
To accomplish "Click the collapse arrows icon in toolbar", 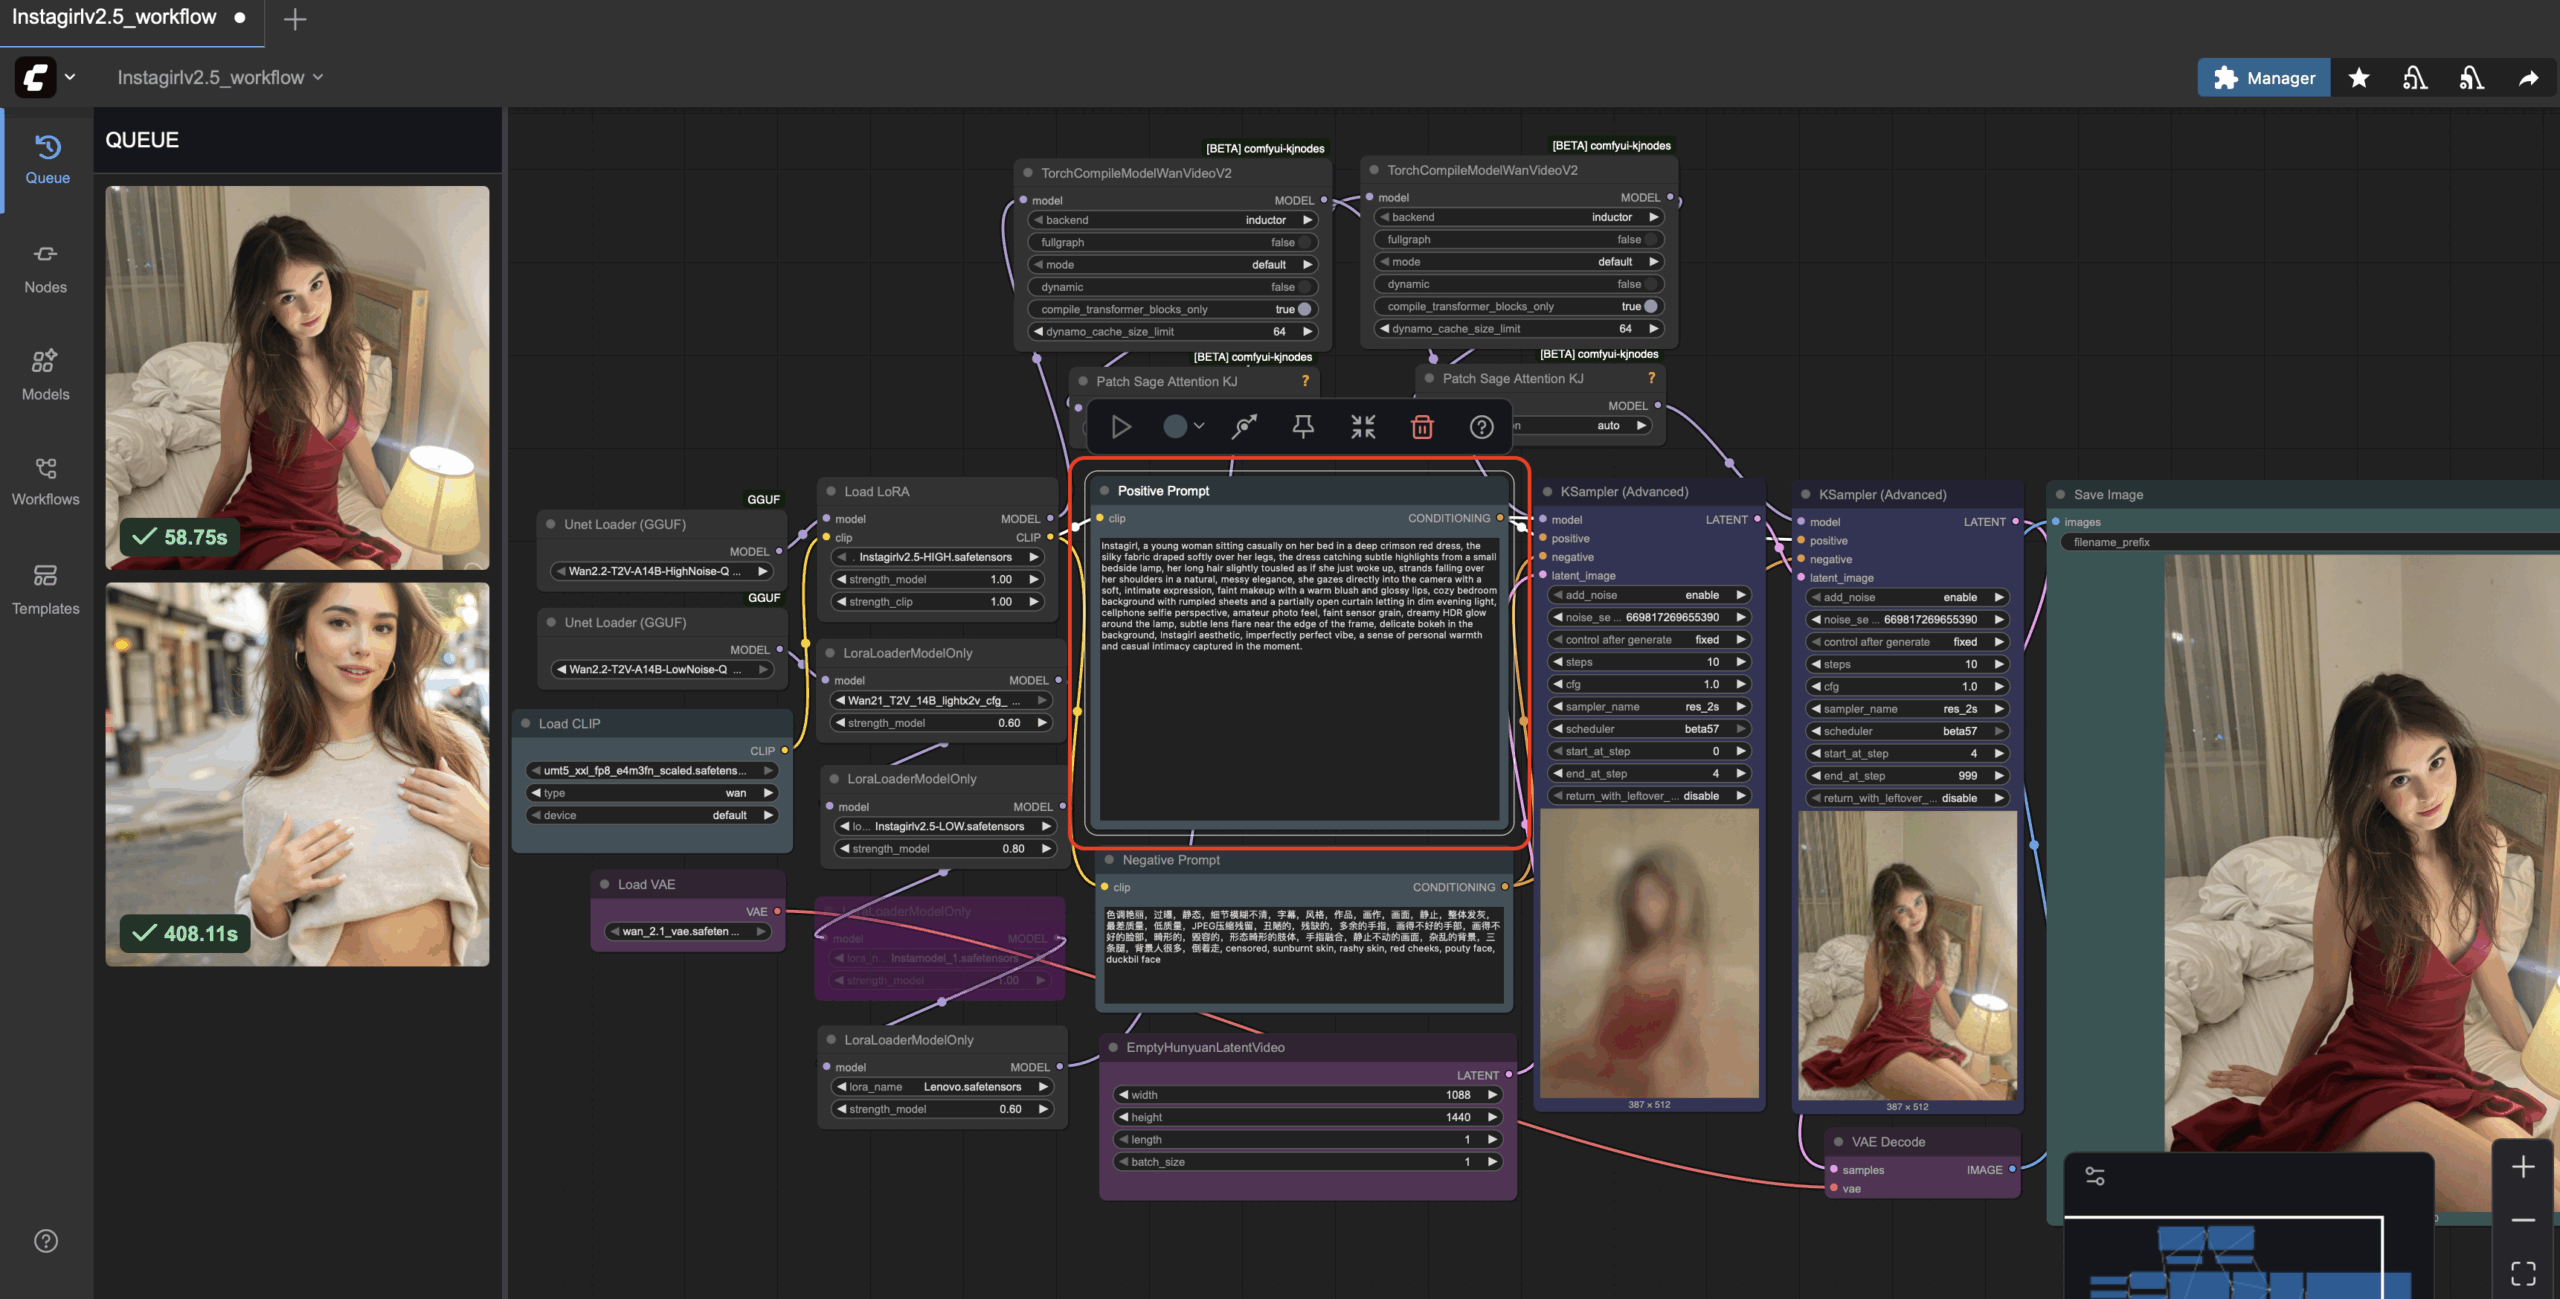I will click(x=1362, y=427).
